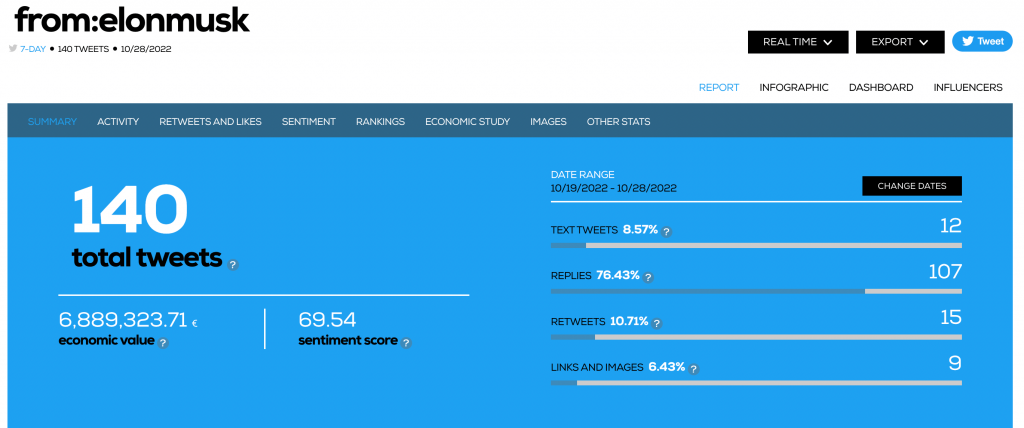Select the SUMMARY tab
The height and width of the screenshot is (428, 1024).
pos(52,122)
